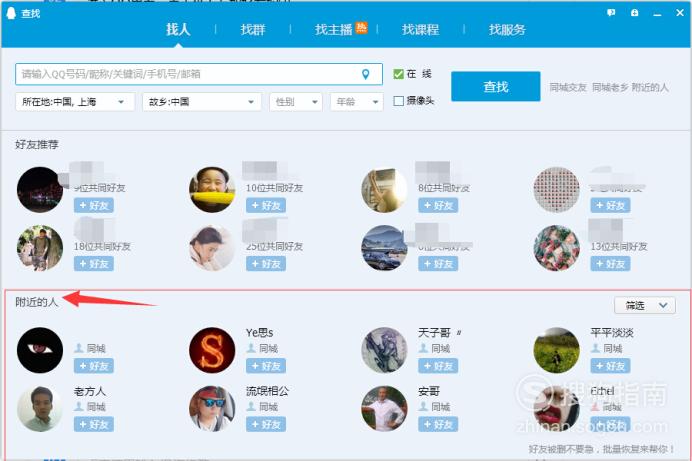Screen dimensions: 692x461
Task: Open 天子哥 profile avatar
Action: pyautogui.click(x=384, y=350)
